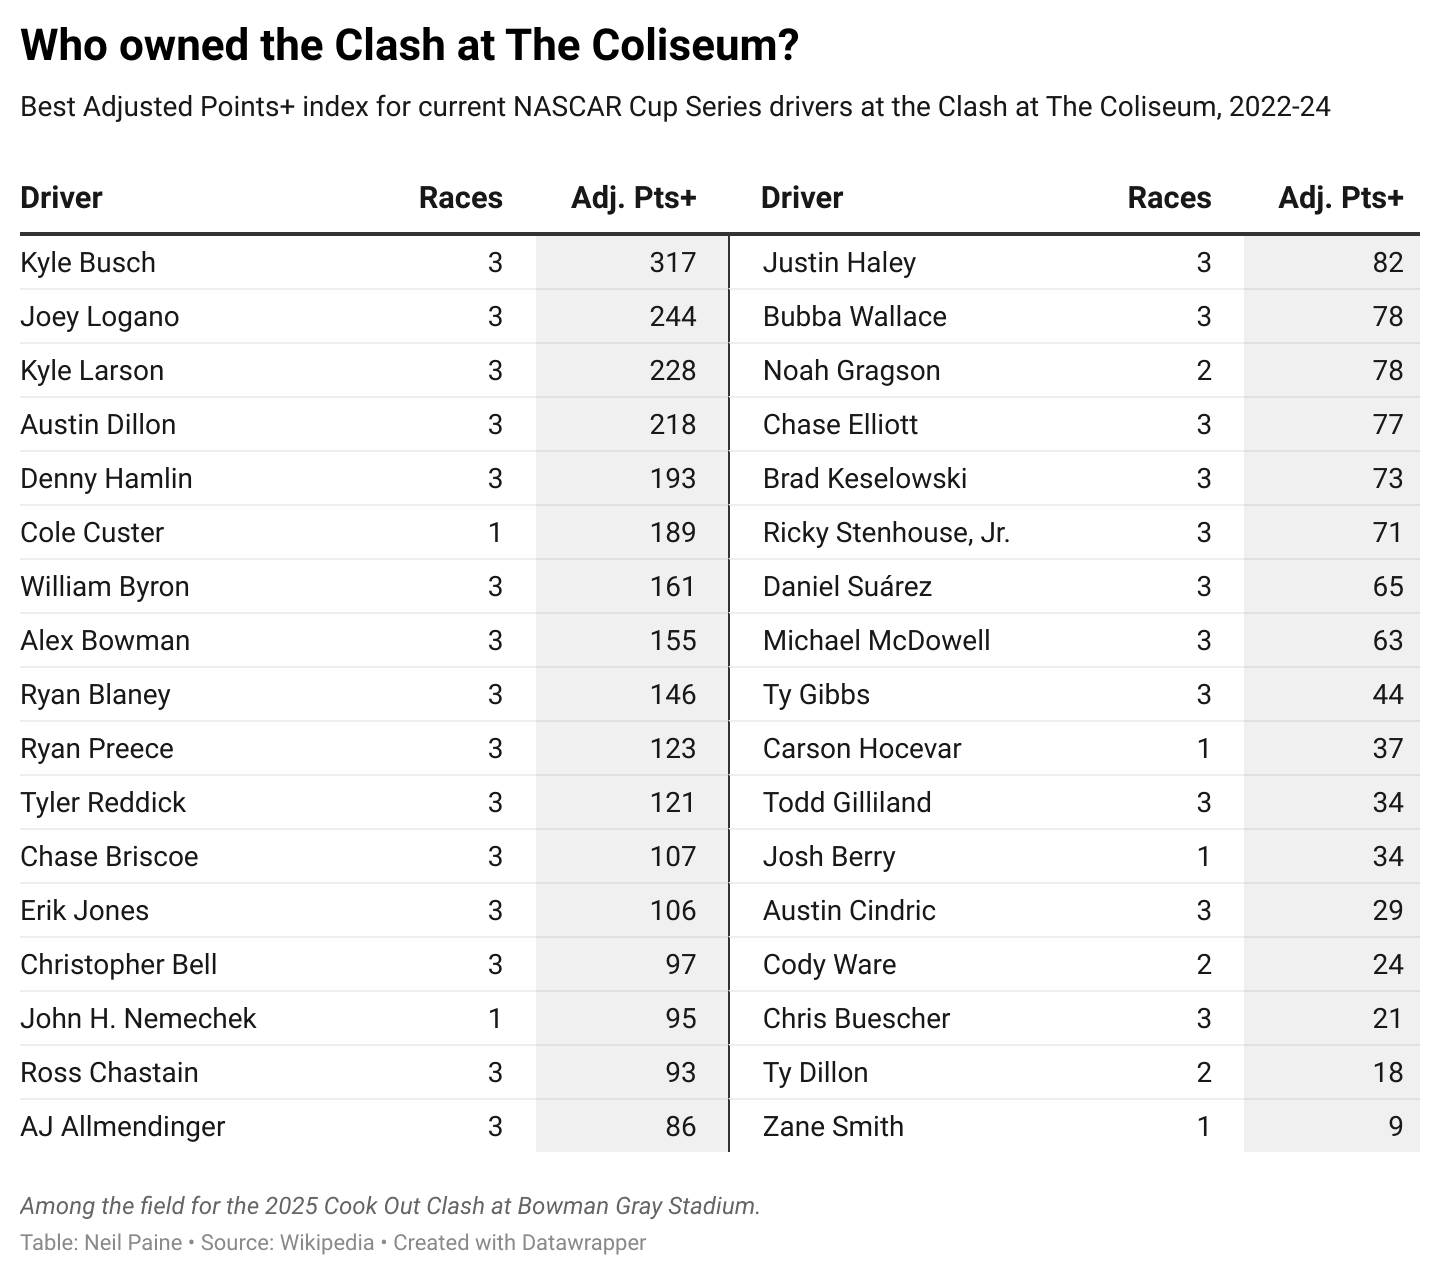Click the Zane Smith driver name

click(x=833, y=1127)
